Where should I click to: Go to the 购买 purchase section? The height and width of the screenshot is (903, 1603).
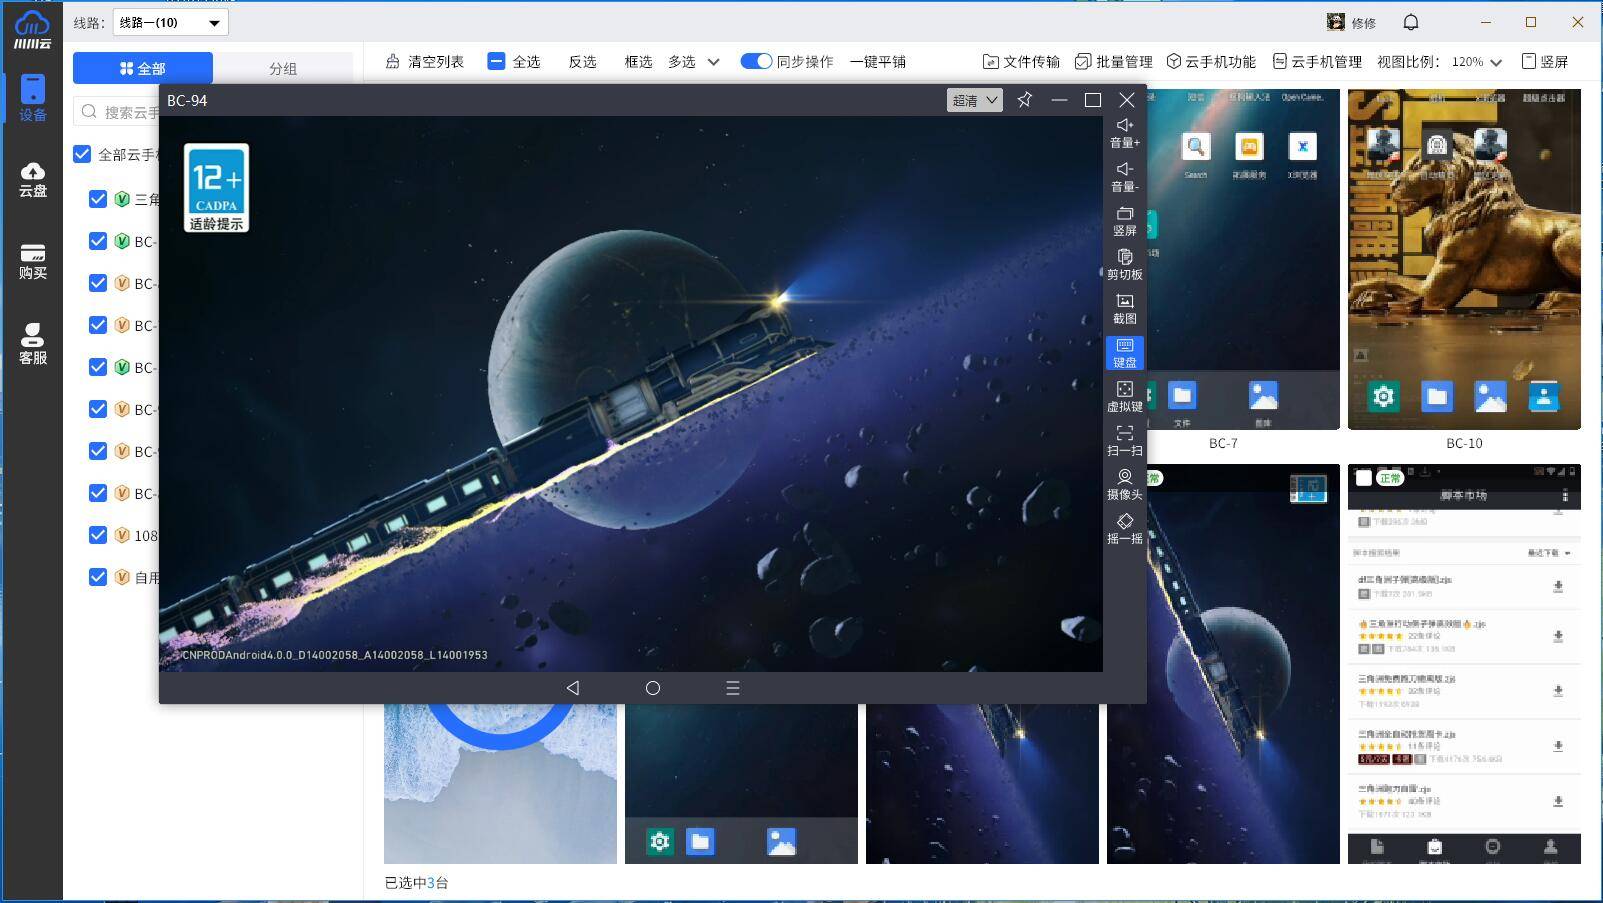click(33, 262)
